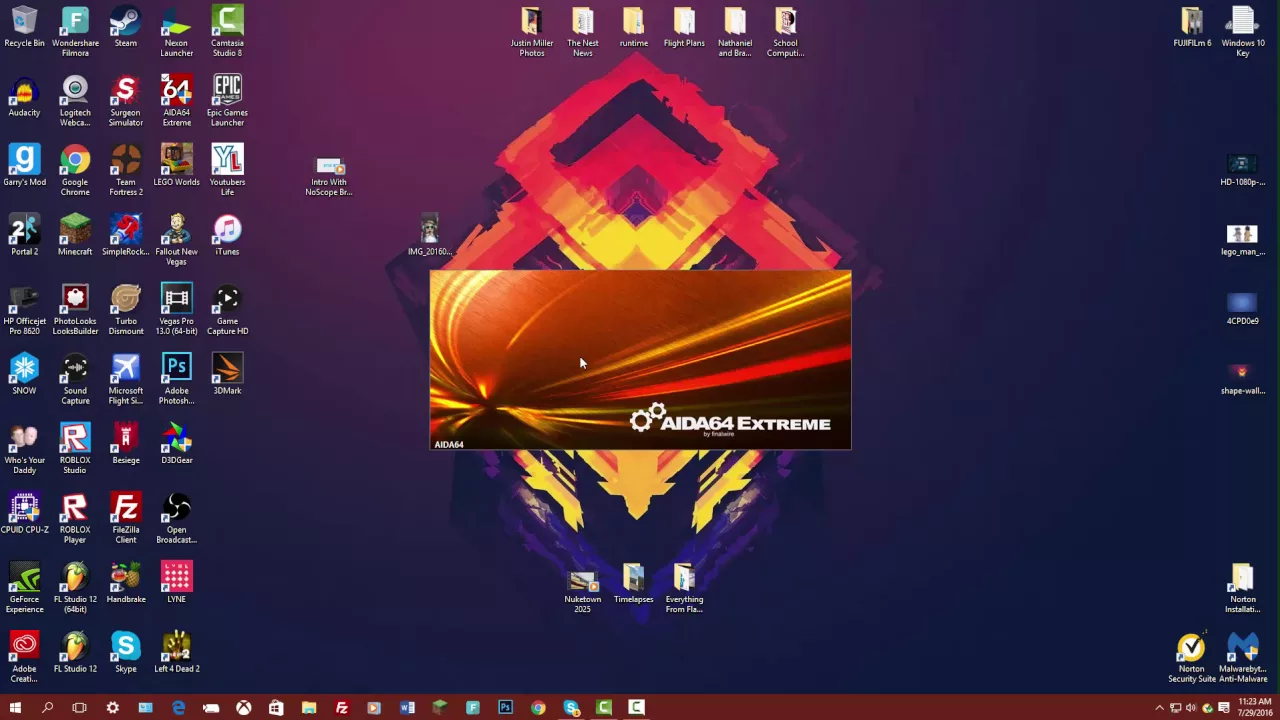Select Adobe Creative Cloud desktop icon

[x=24, y=658]
